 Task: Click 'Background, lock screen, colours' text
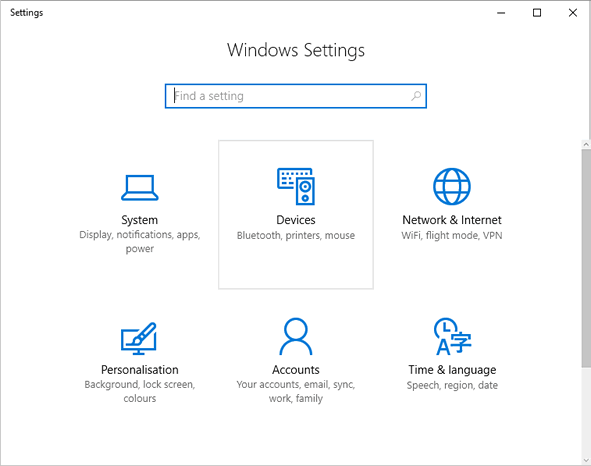coord(139,391)
